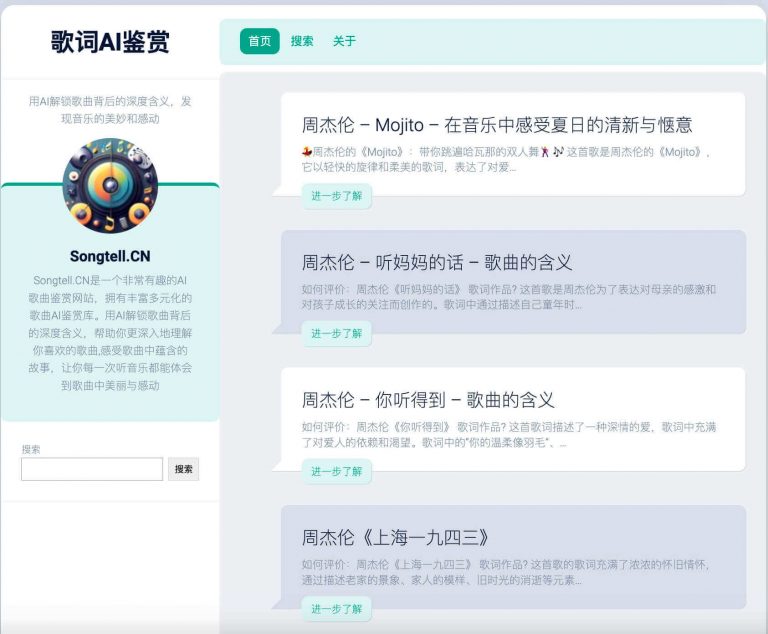Click 进一步了解 under 听妈妈的话 post
Screen dimensions: 768x634
coord(336,334)
